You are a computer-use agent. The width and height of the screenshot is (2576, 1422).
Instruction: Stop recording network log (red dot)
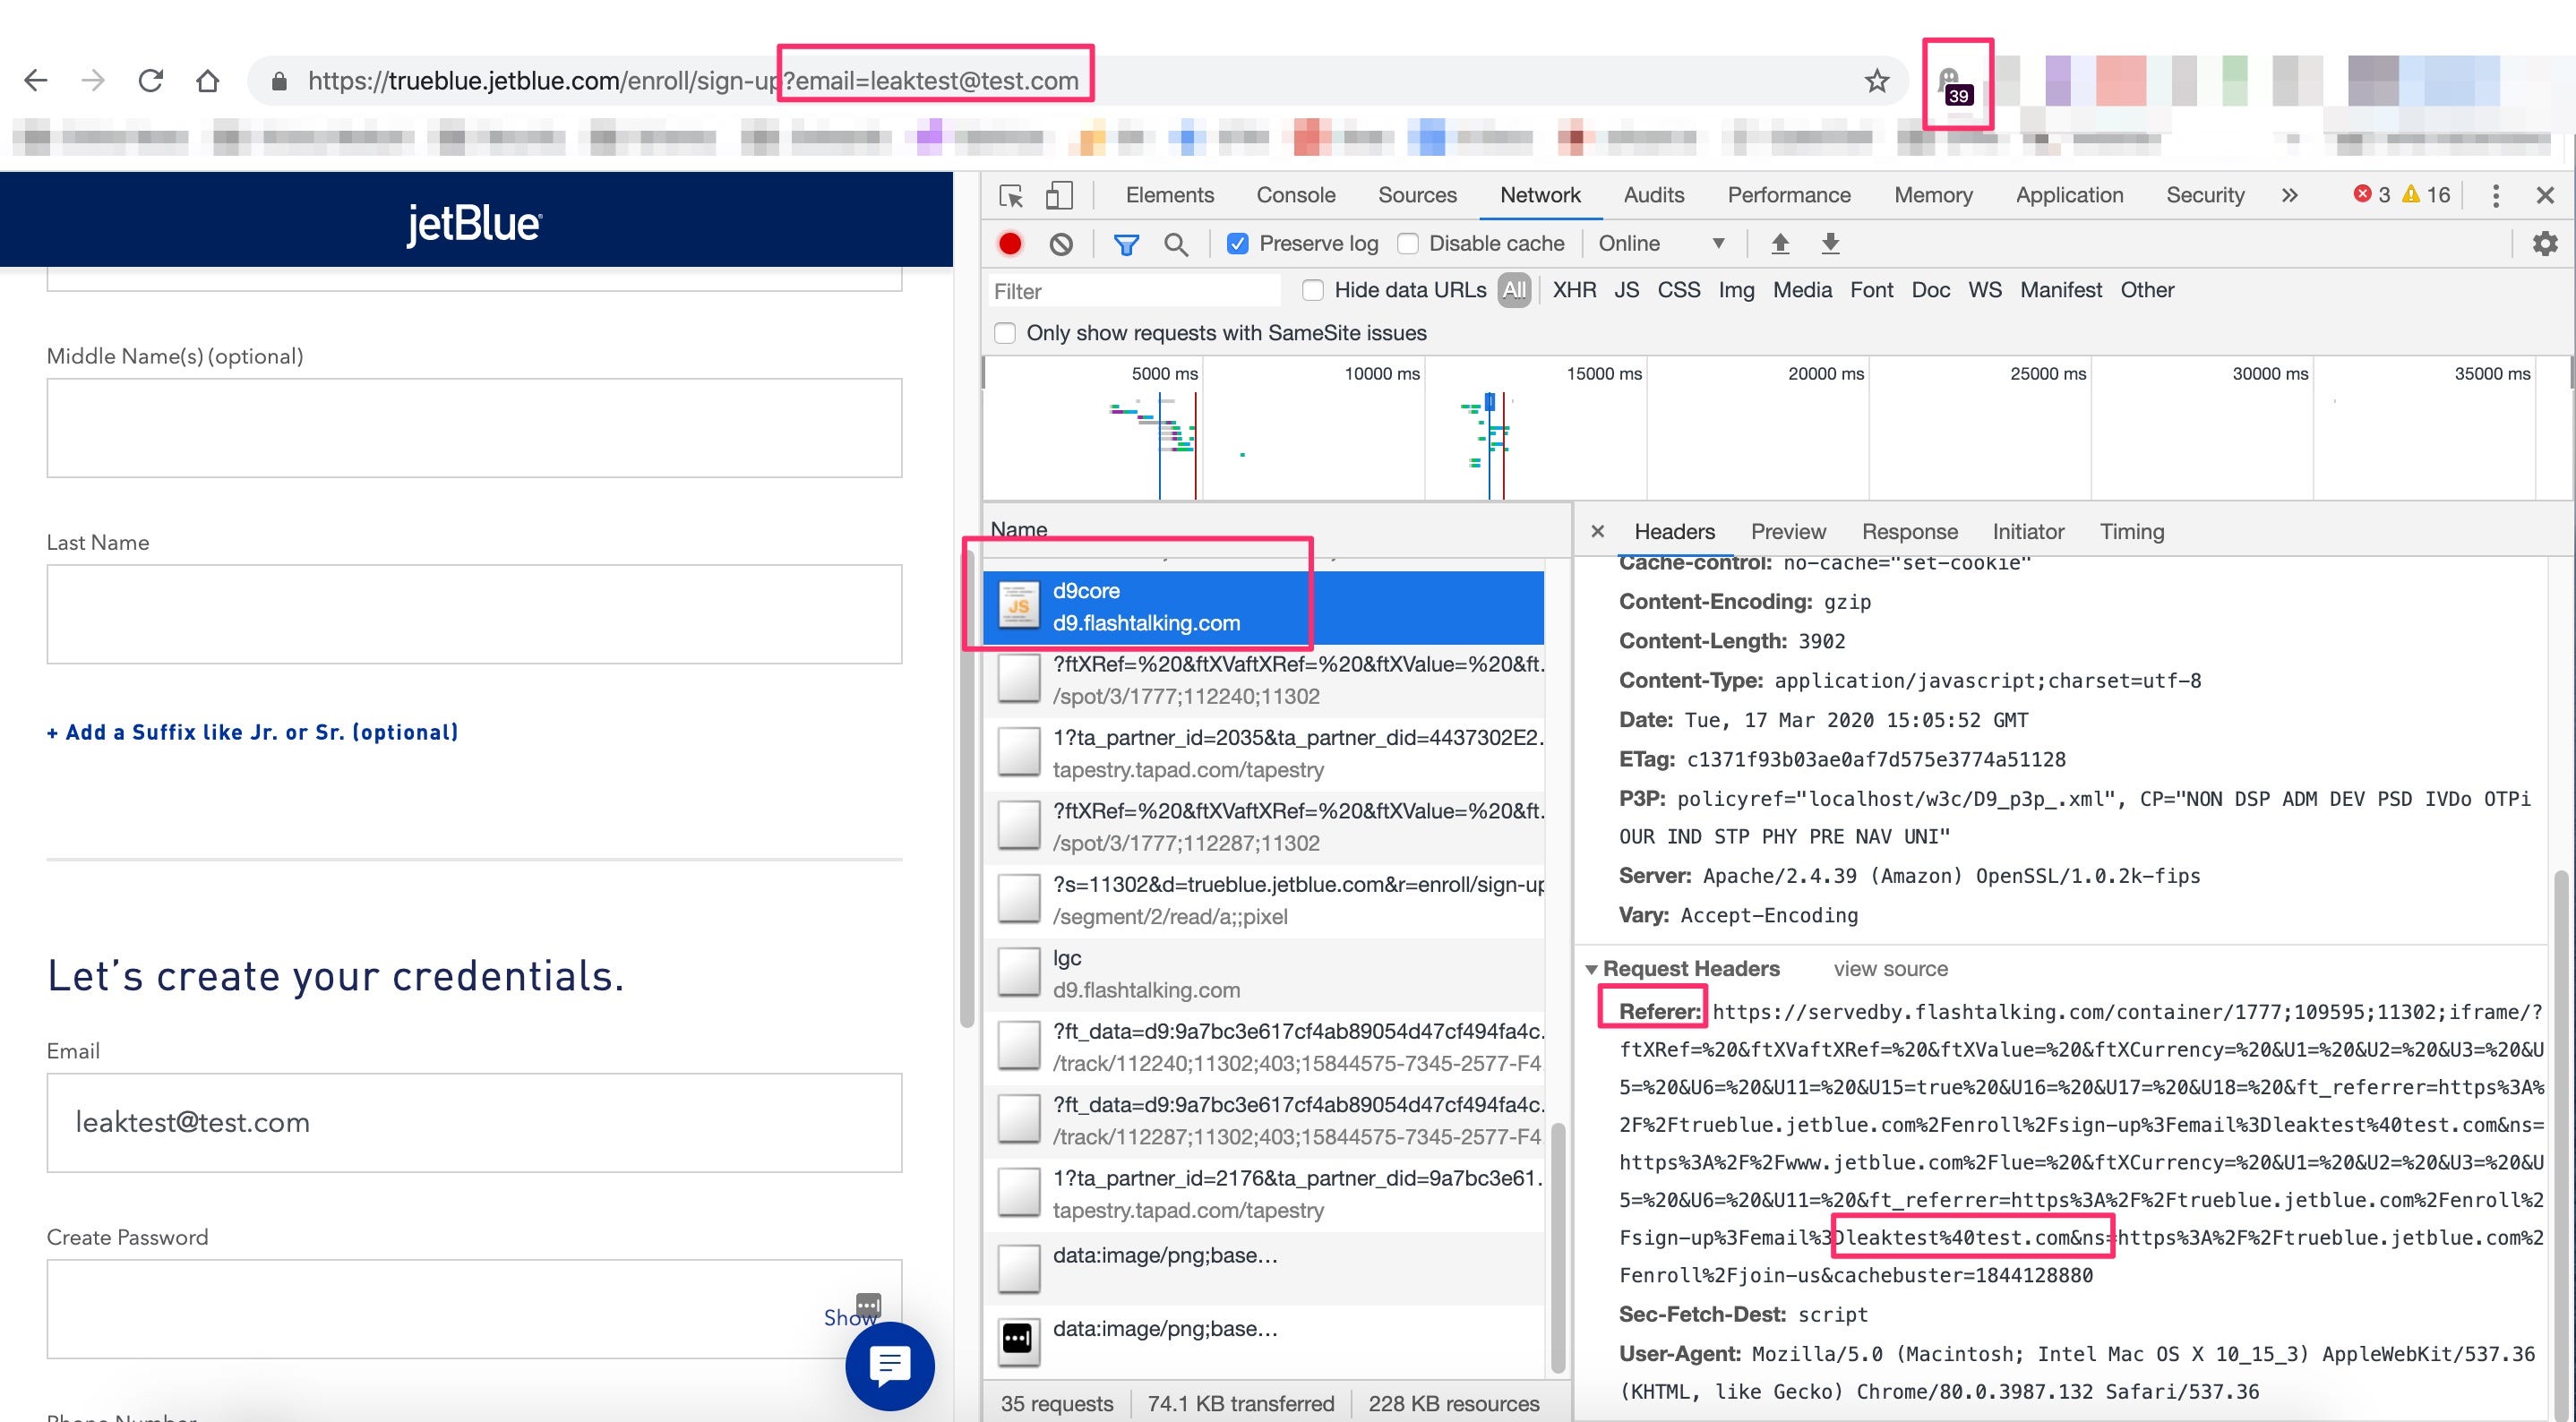coord(1010,243)
